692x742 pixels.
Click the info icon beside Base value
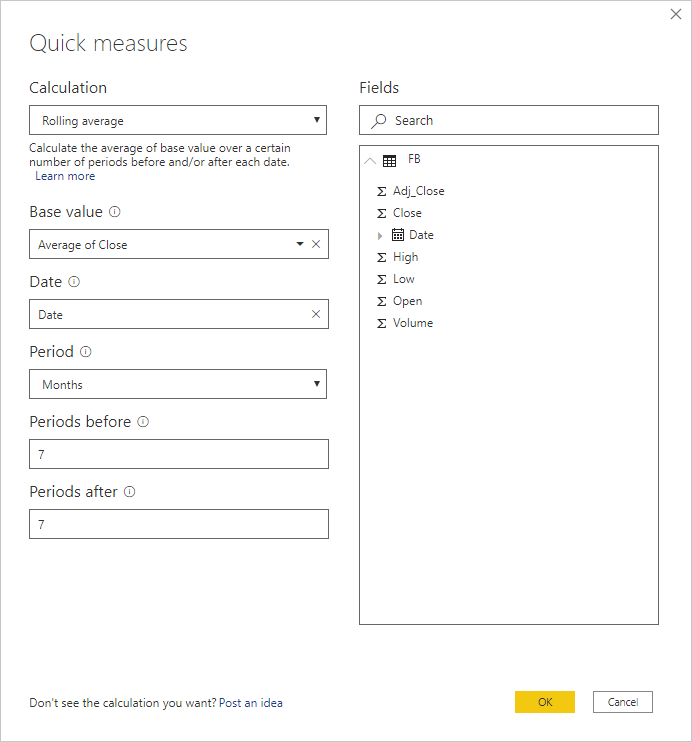point(115,212)
